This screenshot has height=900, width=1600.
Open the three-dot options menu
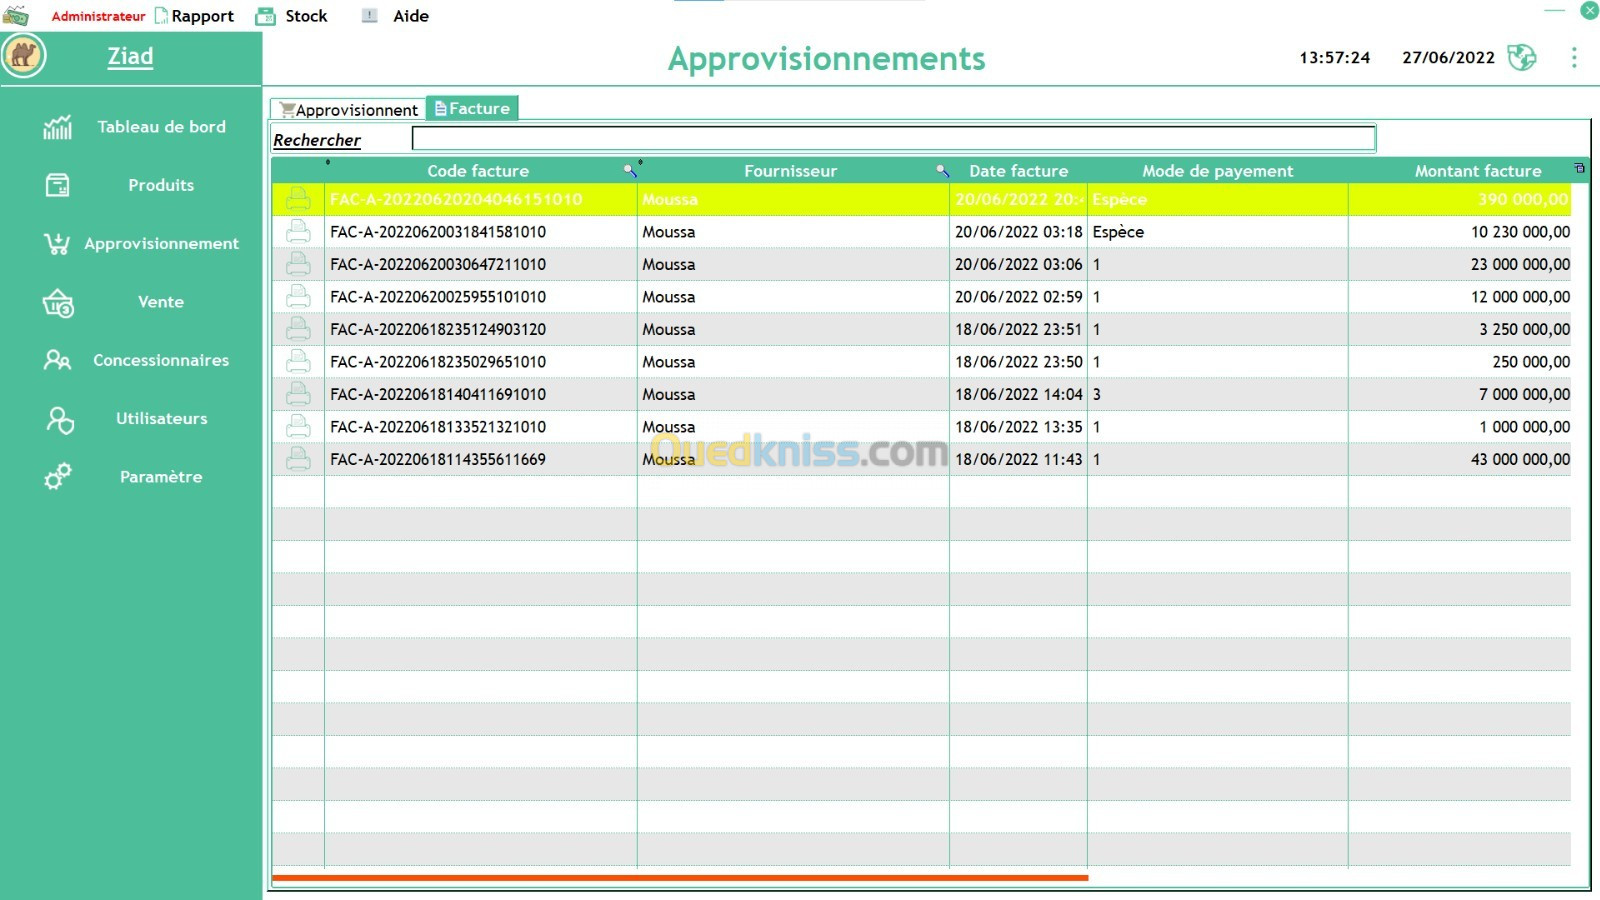[1574, 58]
